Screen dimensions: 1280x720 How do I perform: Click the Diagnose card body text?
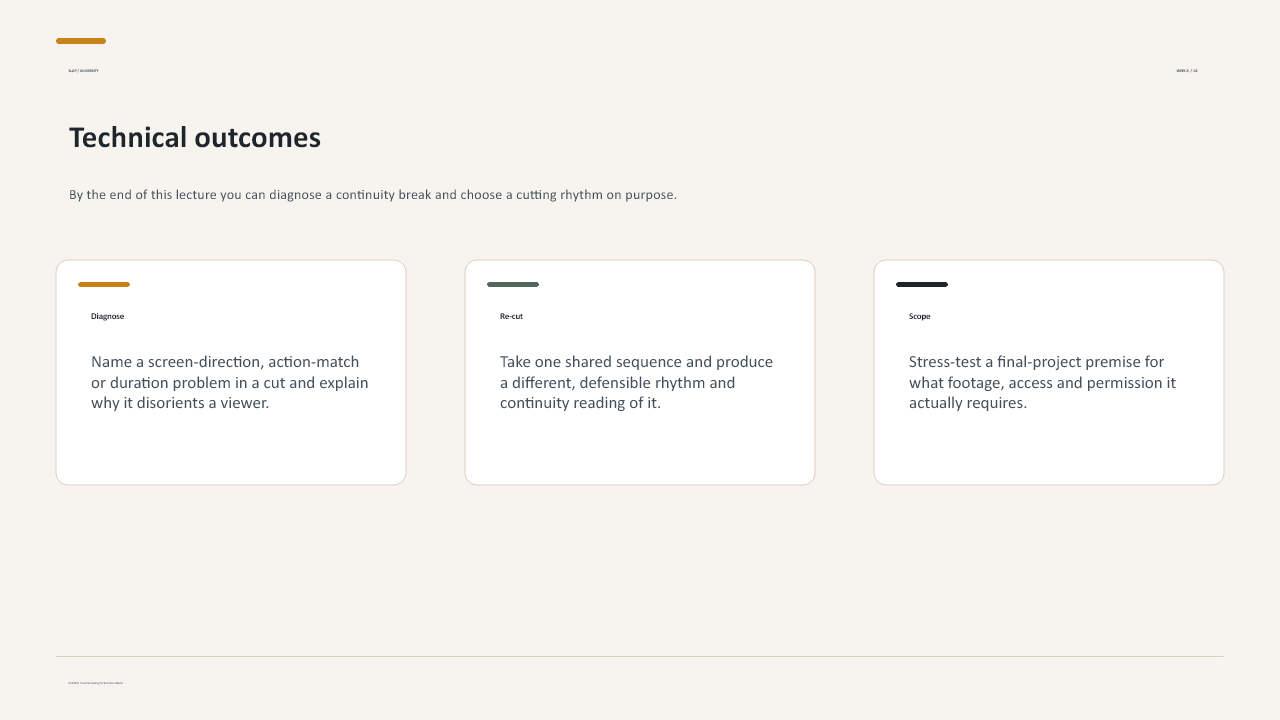pos(230,382)
